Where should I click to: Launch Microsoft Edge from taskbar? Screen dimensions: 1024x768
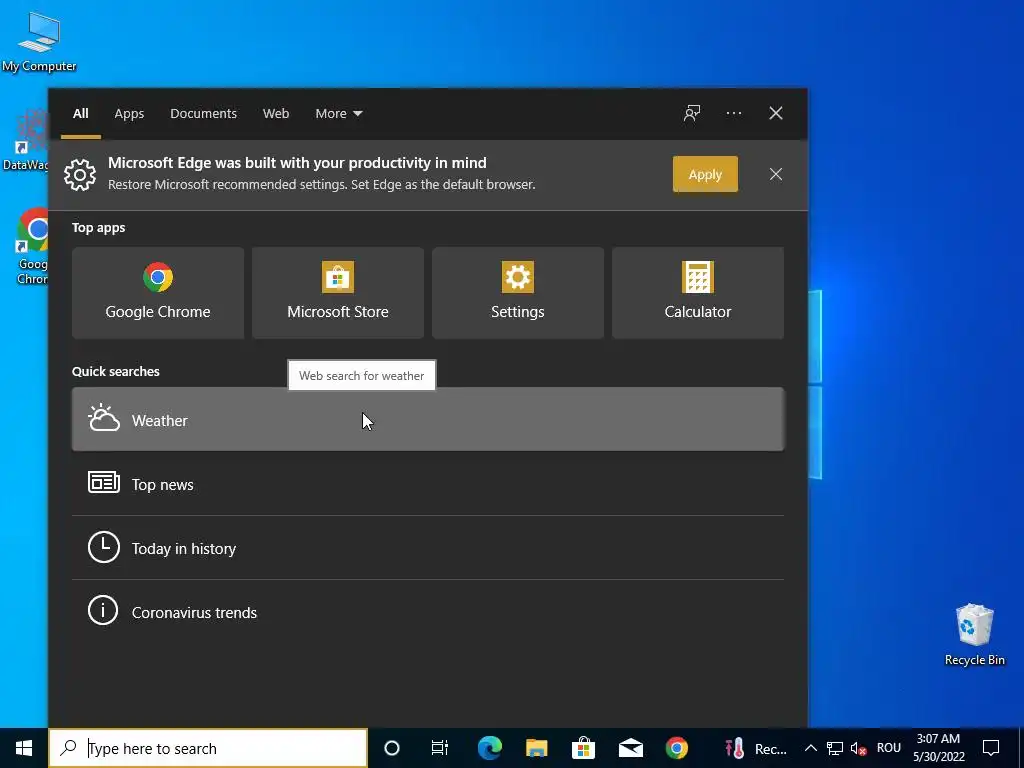tap(490, 748)
